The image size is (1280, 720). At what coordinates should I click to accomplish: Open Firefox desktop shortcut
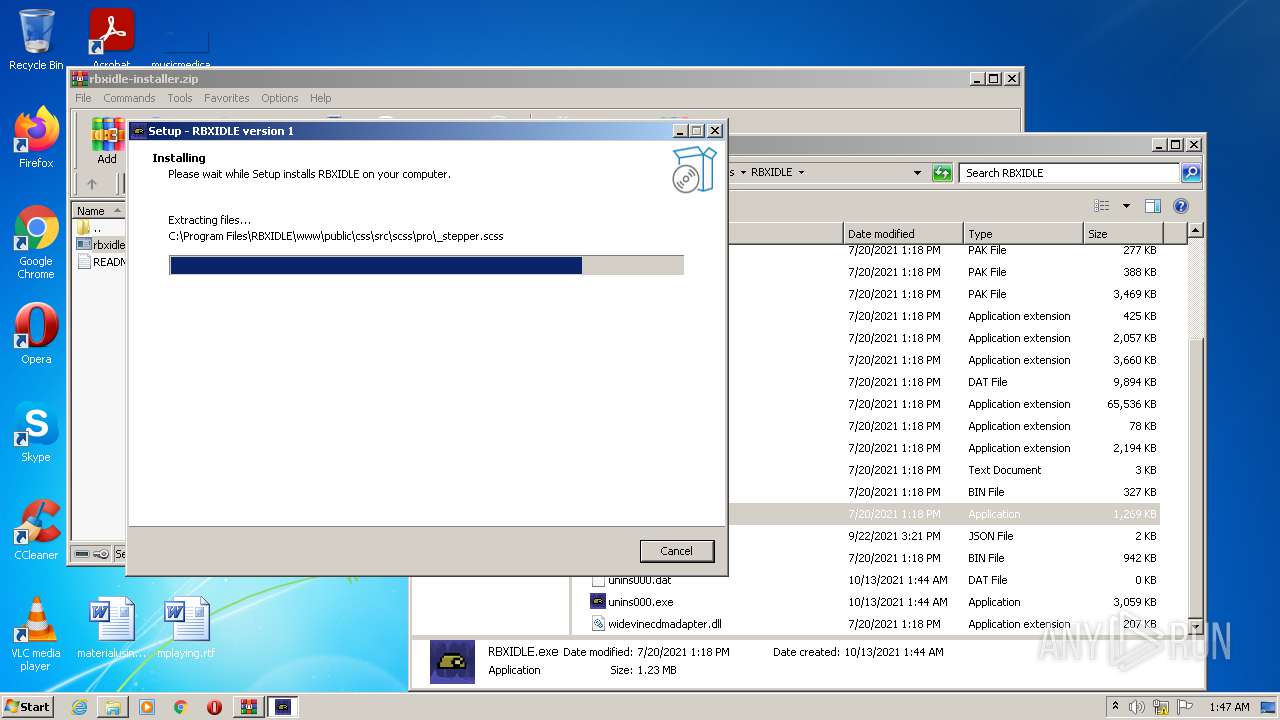point(36,138)
